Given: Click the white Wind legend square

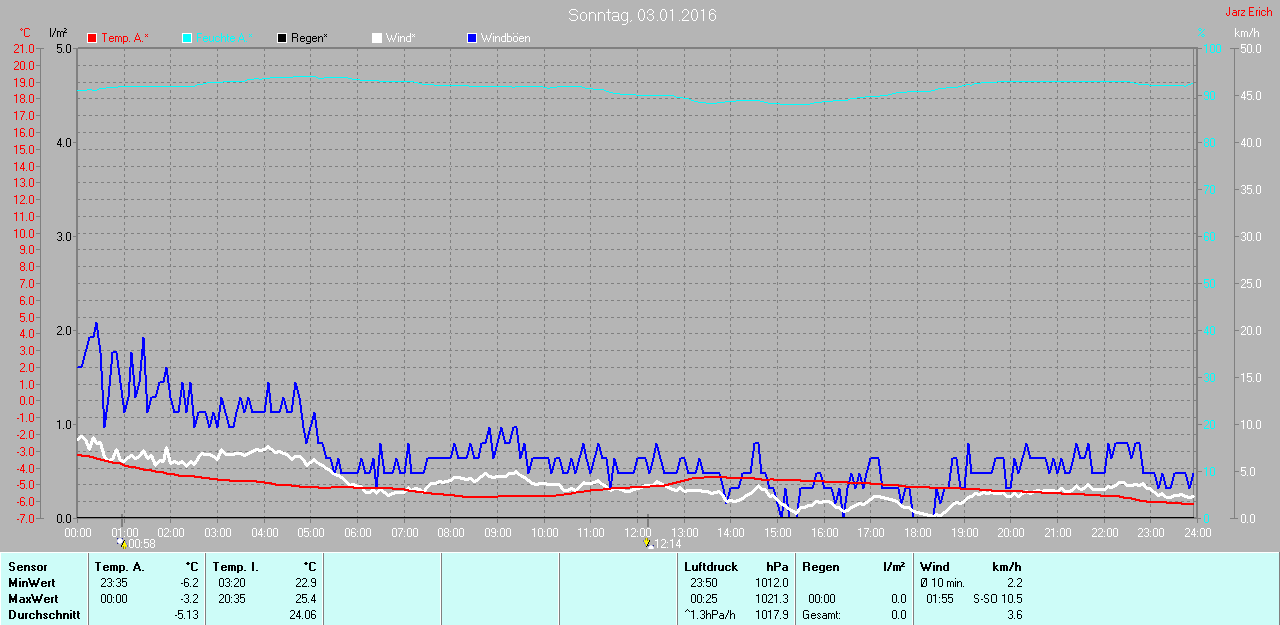Looking at the screenshot, I should 376,38.
